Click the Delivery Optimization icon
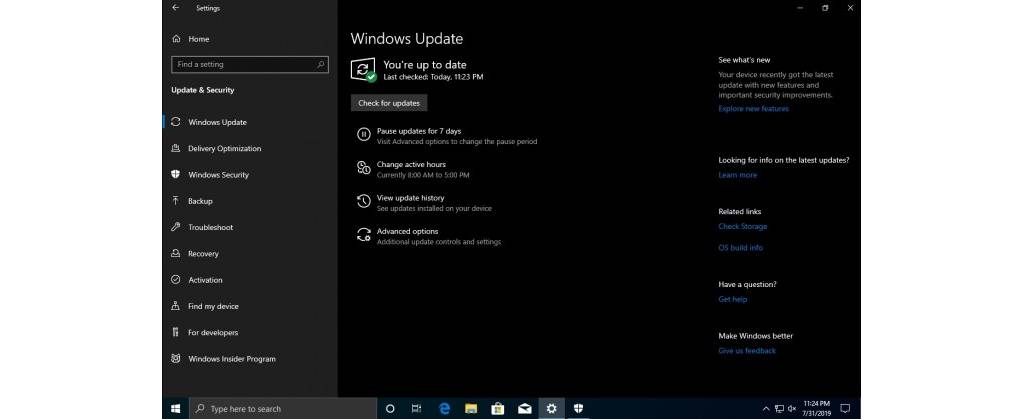This screenshot has width=1024, height=419. click(176, 148)
